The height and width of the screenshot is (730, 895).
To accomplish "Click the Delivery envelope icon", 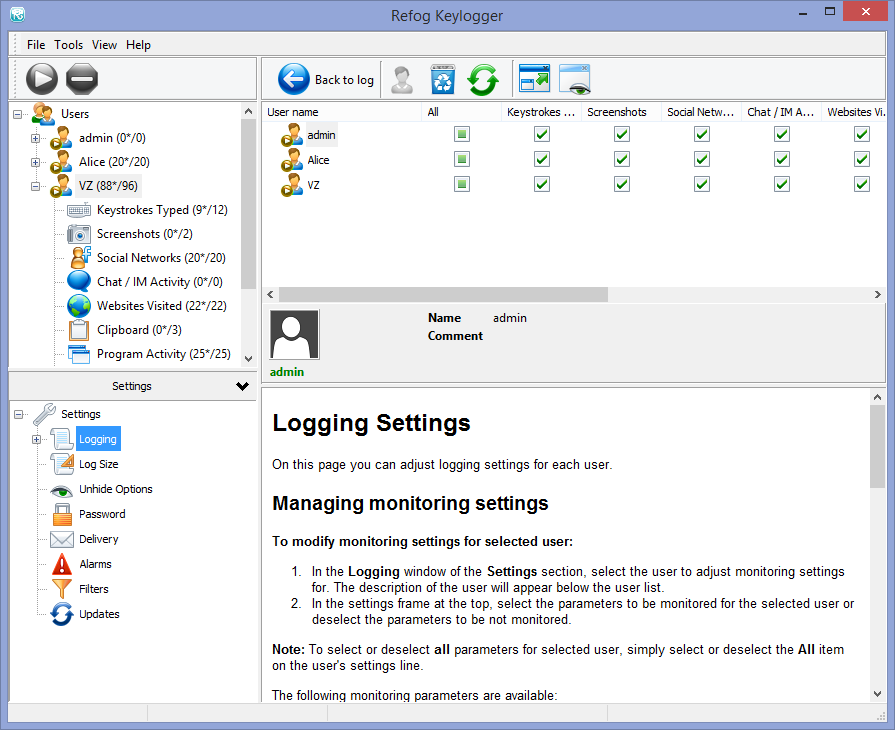I will point(62,539).
